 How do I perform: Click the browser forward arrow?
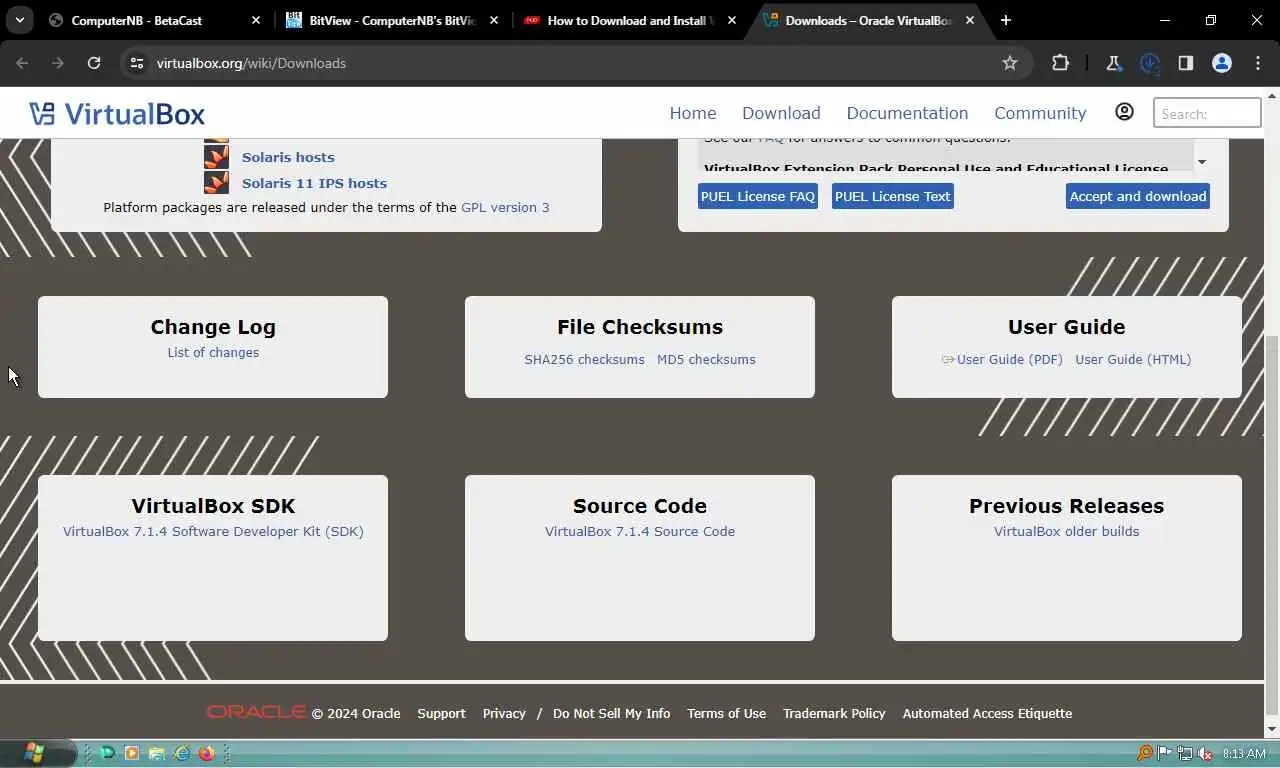[x=58, y=63]
